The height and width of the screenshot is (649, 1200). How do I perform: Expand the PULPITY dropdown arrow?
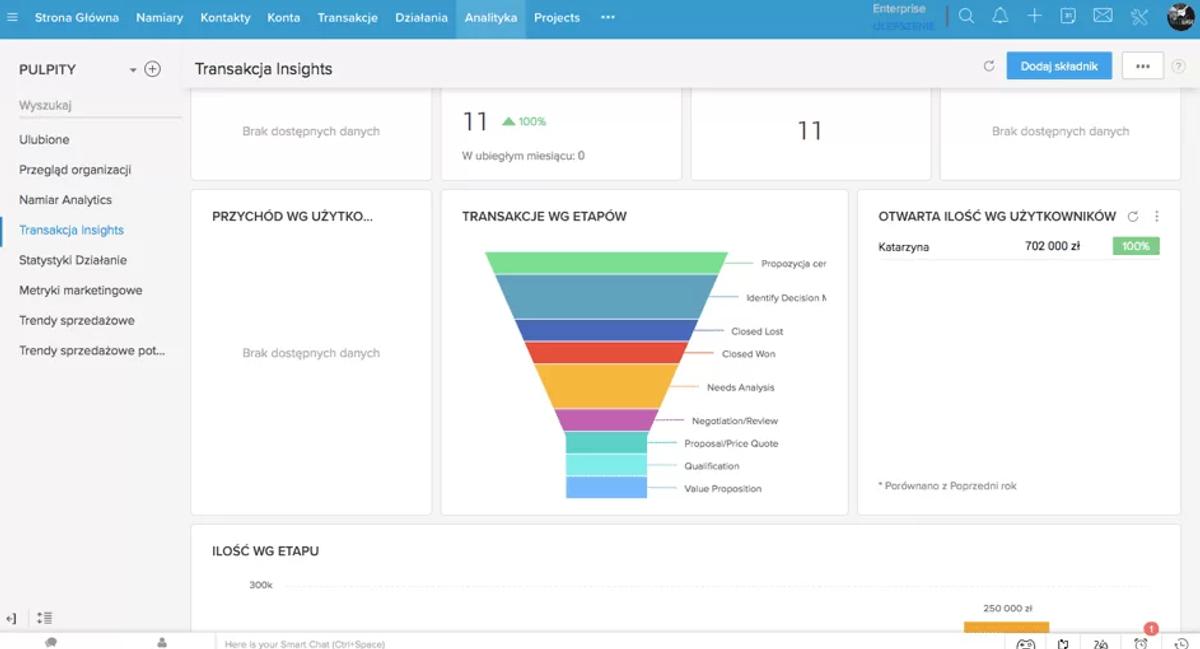133,70
